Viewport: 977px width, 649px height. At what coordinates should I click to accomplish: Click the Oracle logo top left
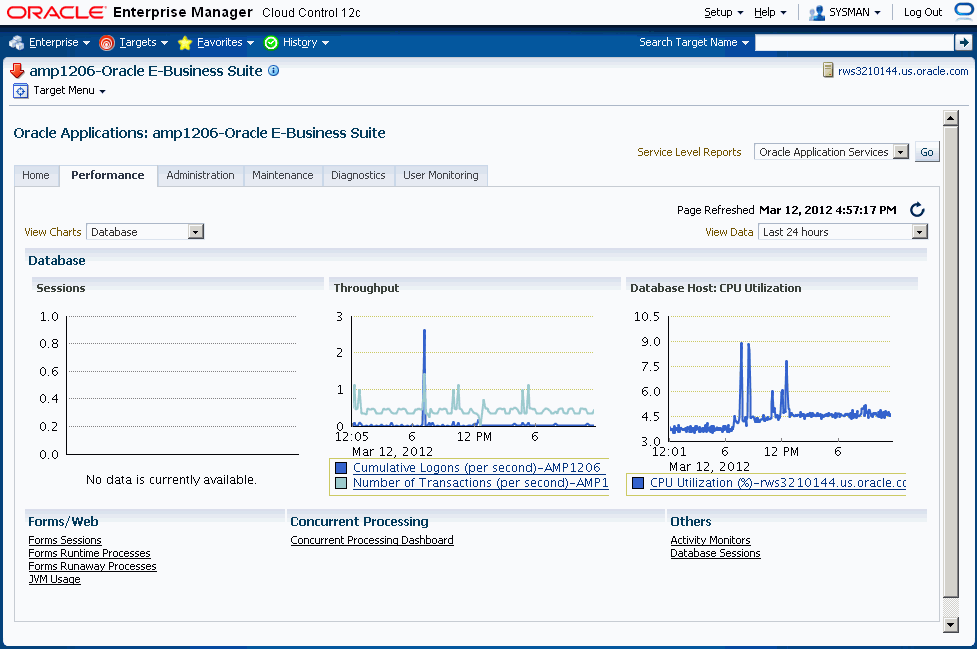[57, 12]
